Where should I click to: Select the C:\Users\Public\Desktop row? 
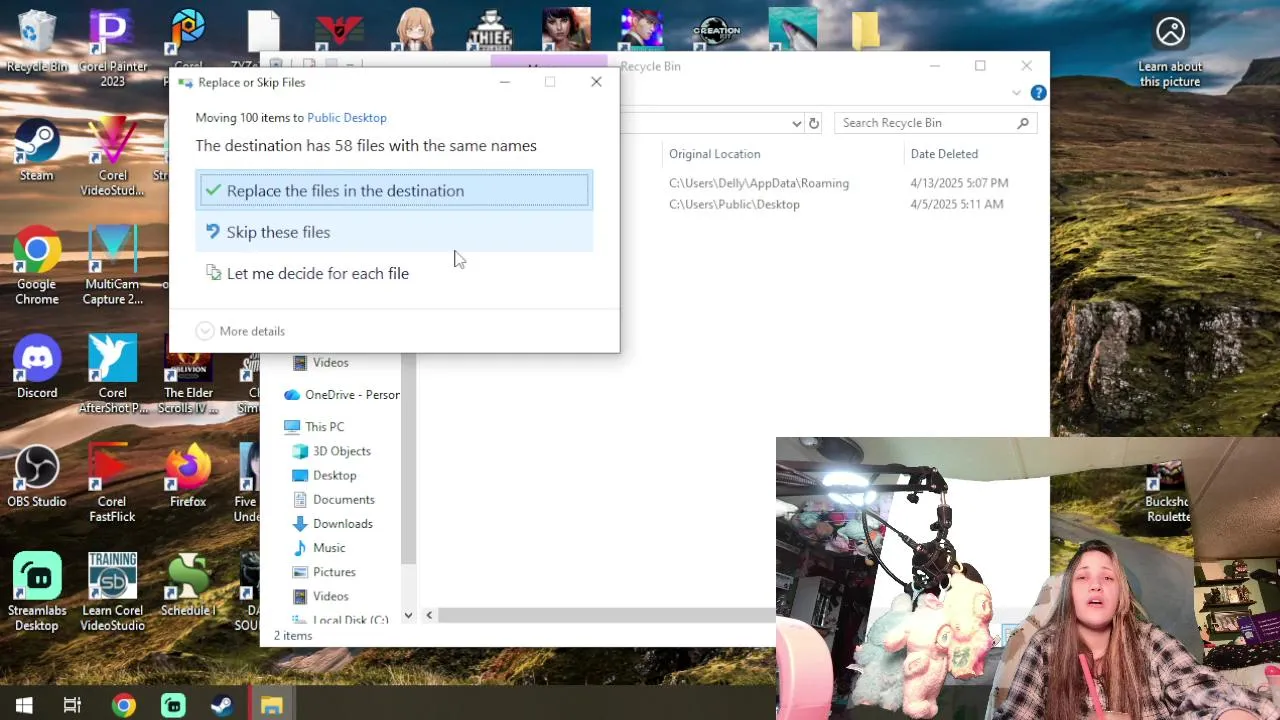pos(734,204)
